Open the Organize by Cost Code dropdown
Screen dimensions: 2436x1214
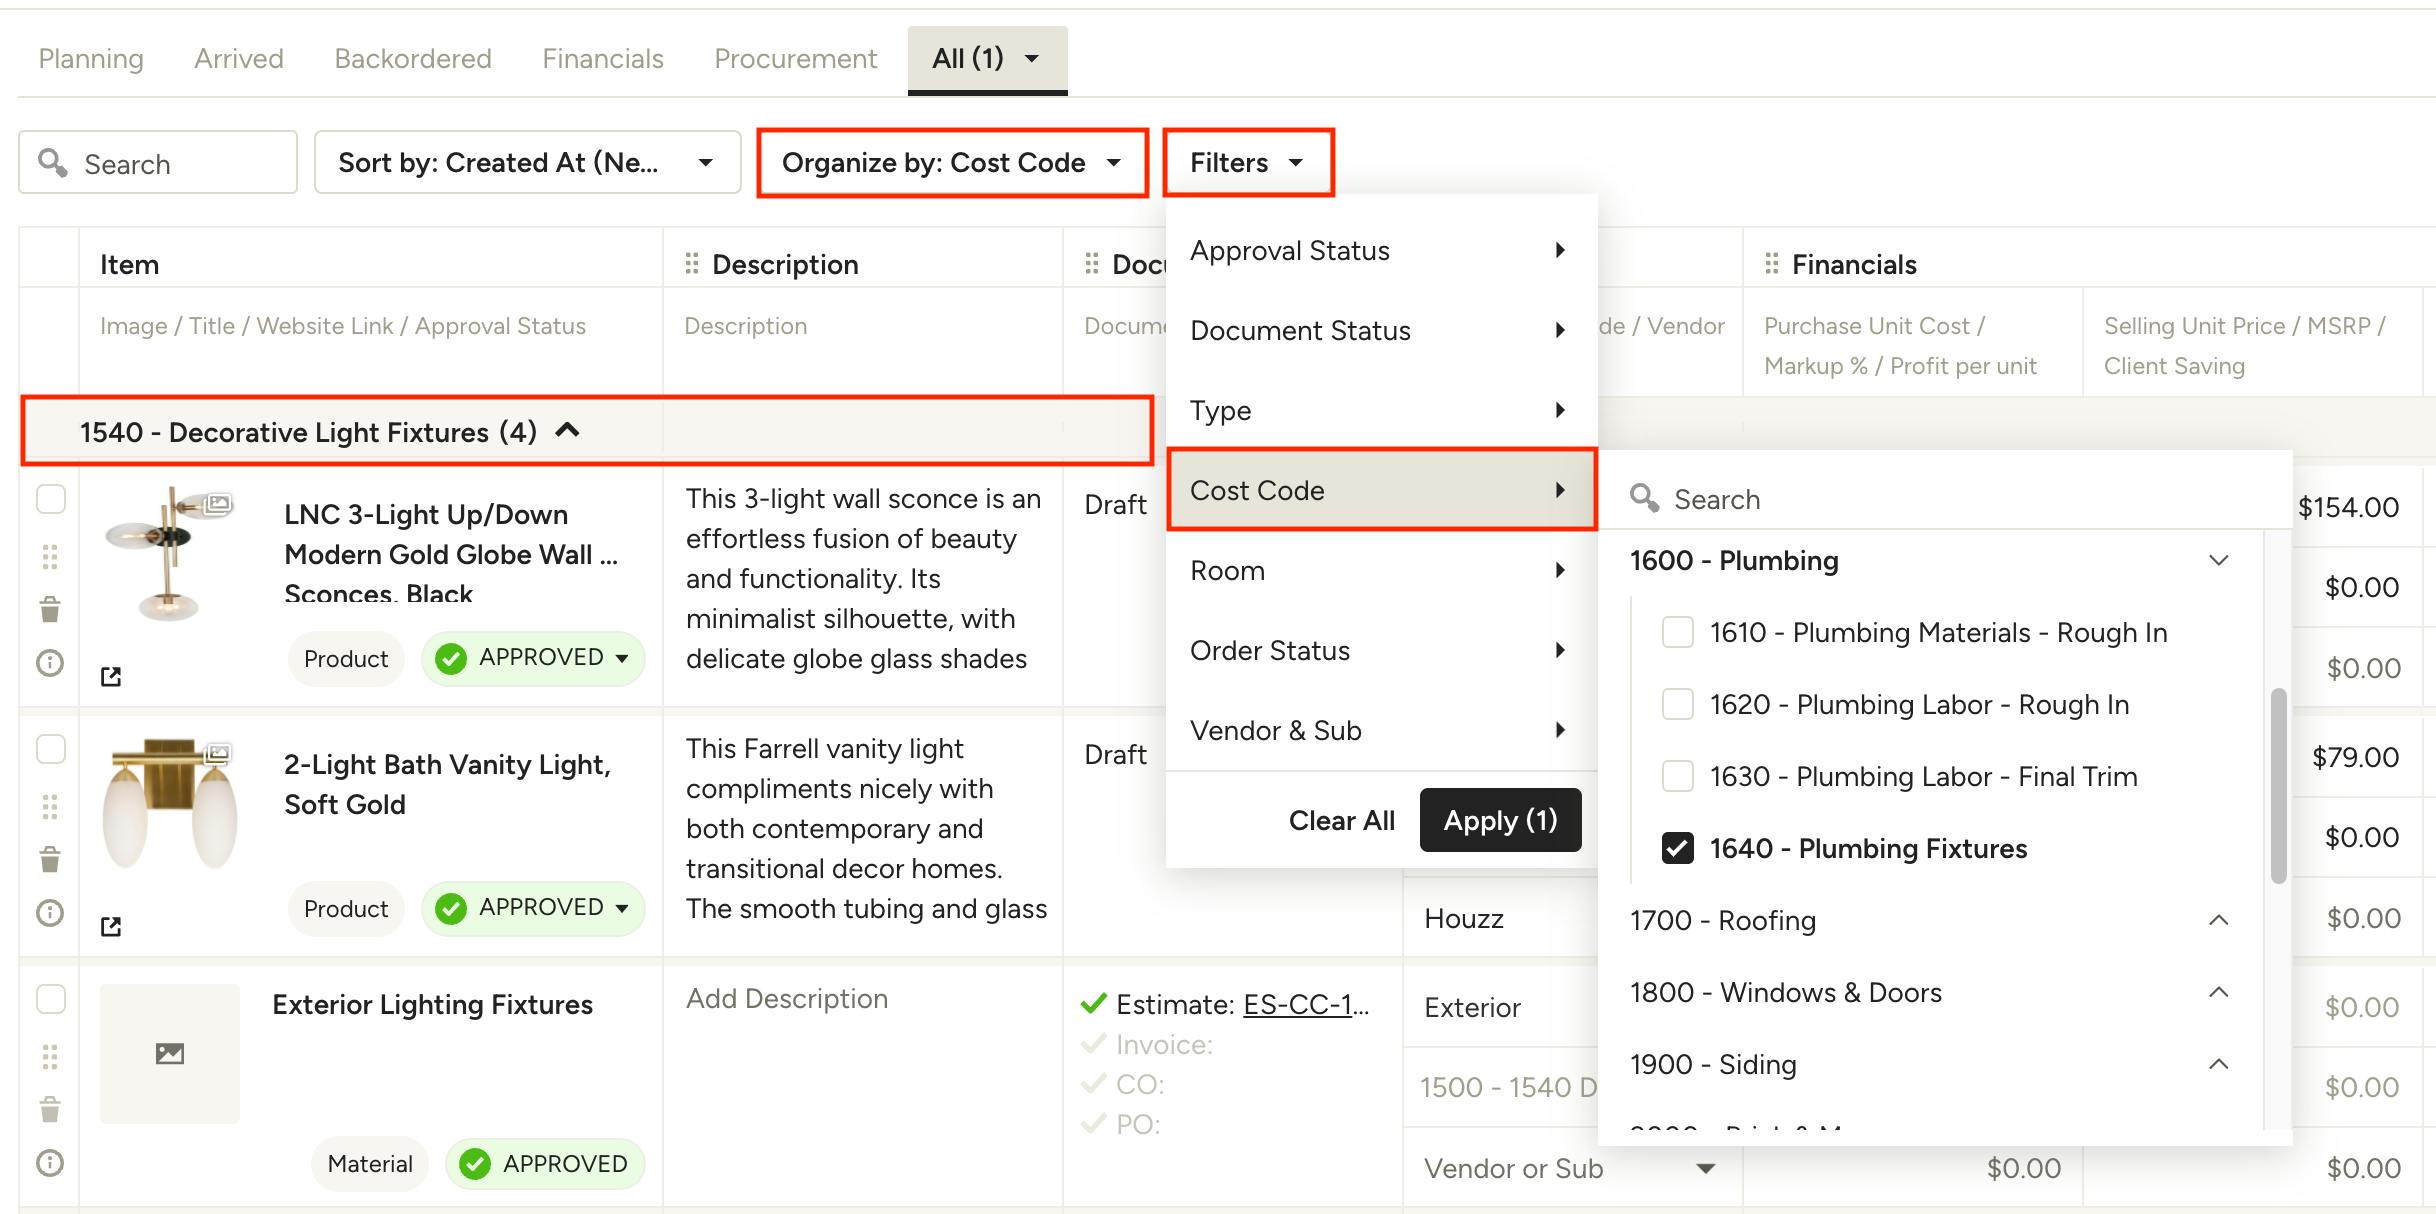[951, 162]
